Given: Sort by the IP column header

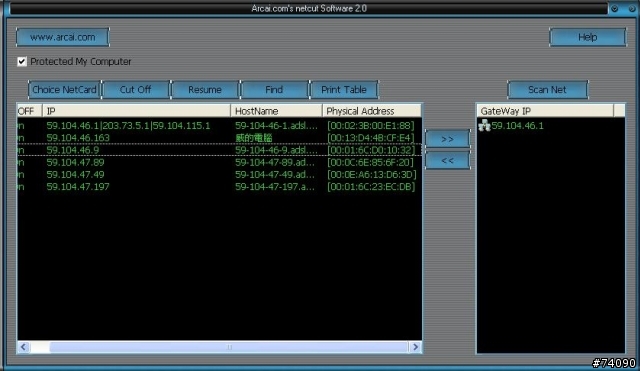Looking at the screenshot, I should (136, 111).
